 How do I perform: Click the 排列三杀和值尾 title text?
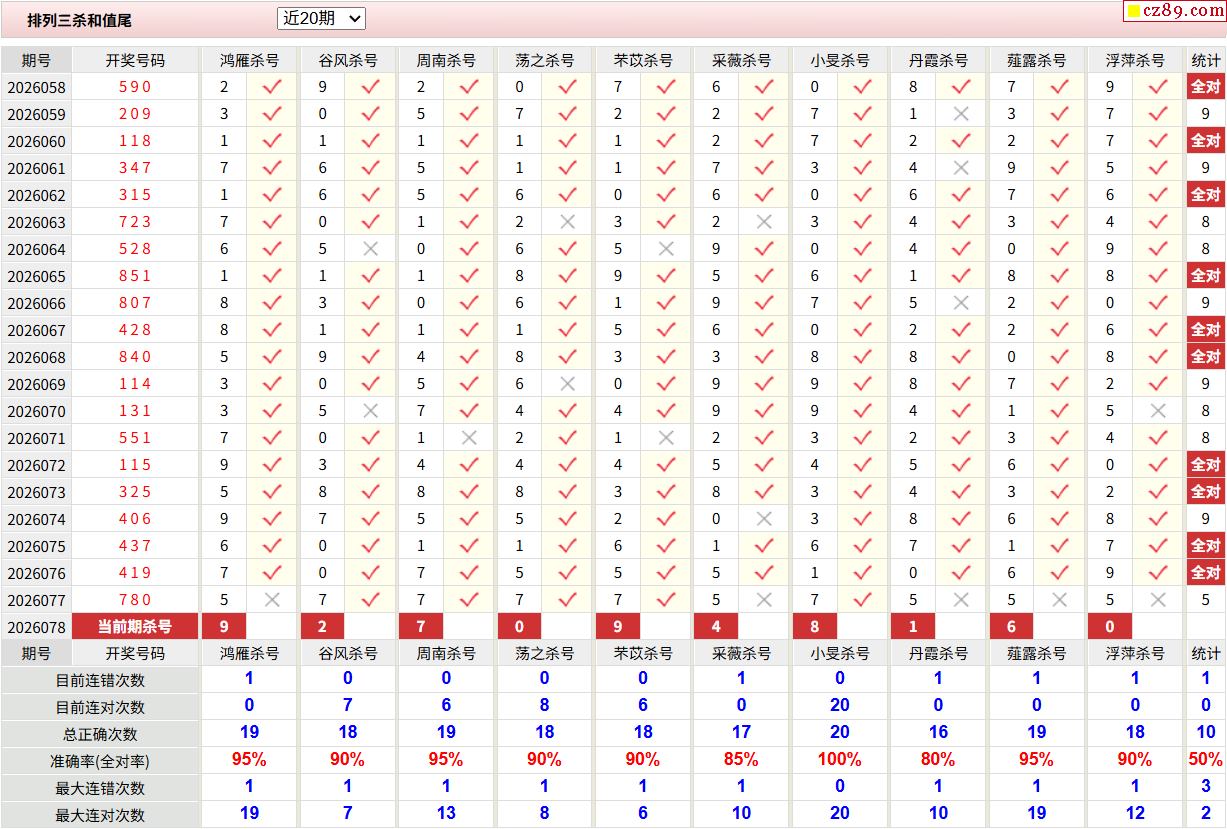(80, 20)
